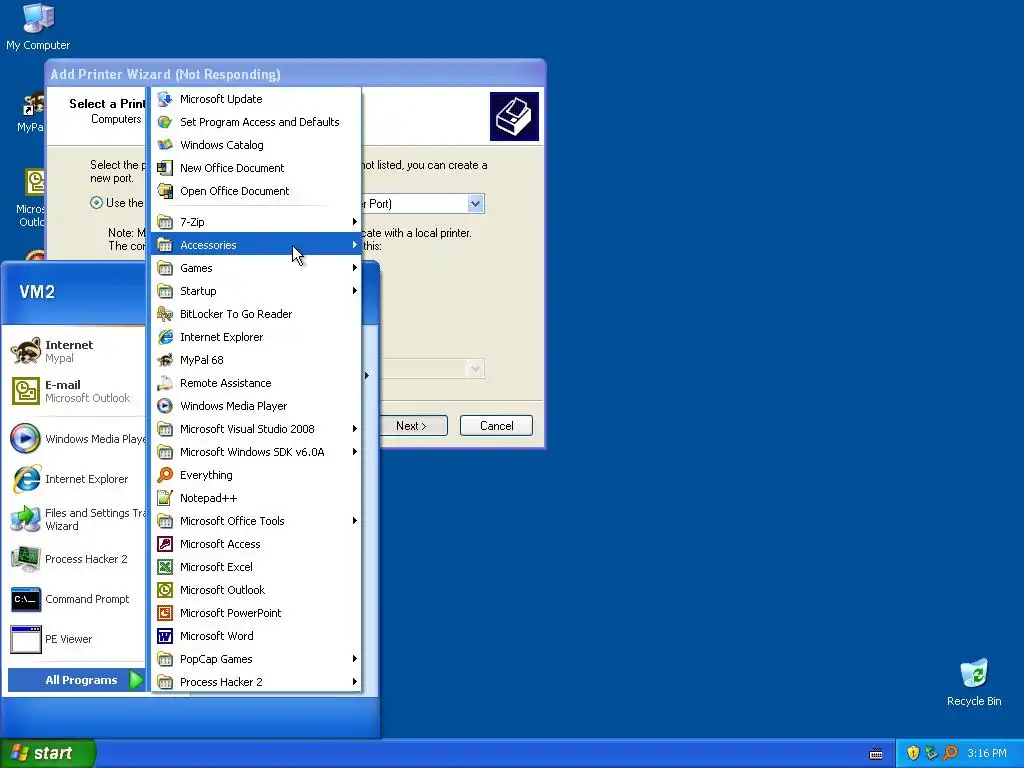
Task: Launch Internet Explorer from the All Programs list
Action: click(256, 337)
